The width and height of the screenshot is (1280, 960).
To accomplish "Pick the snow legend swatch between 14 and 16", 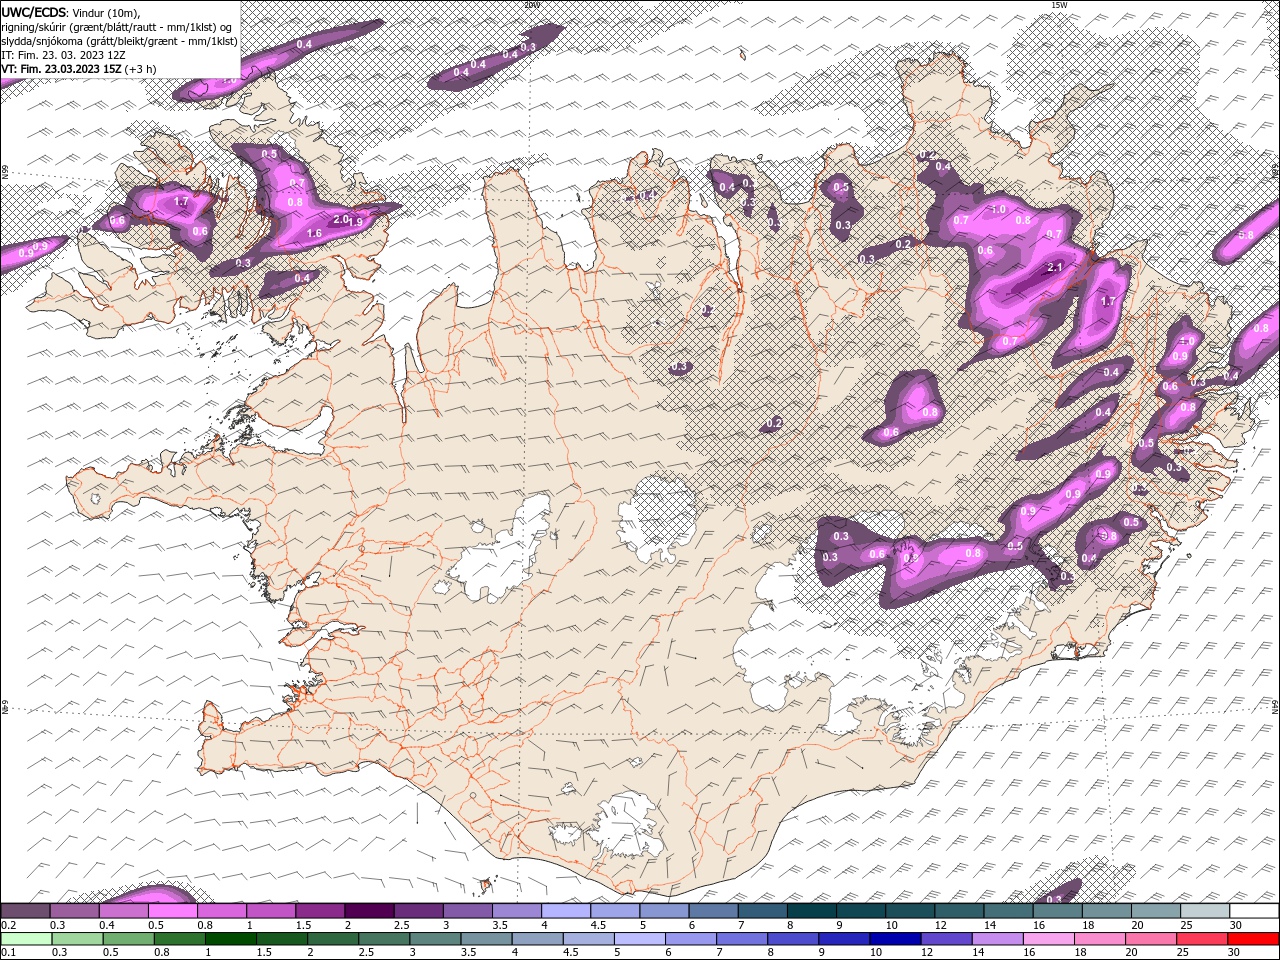I will point(1008,911).
